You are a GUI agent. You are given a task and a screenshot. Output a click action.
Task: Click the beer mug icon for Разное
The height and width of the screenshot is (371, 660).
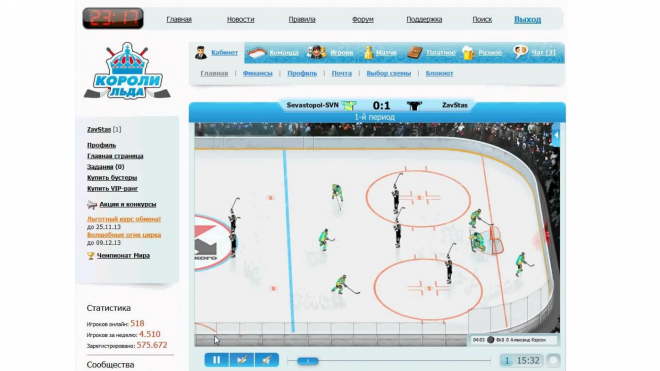point(468,53)
